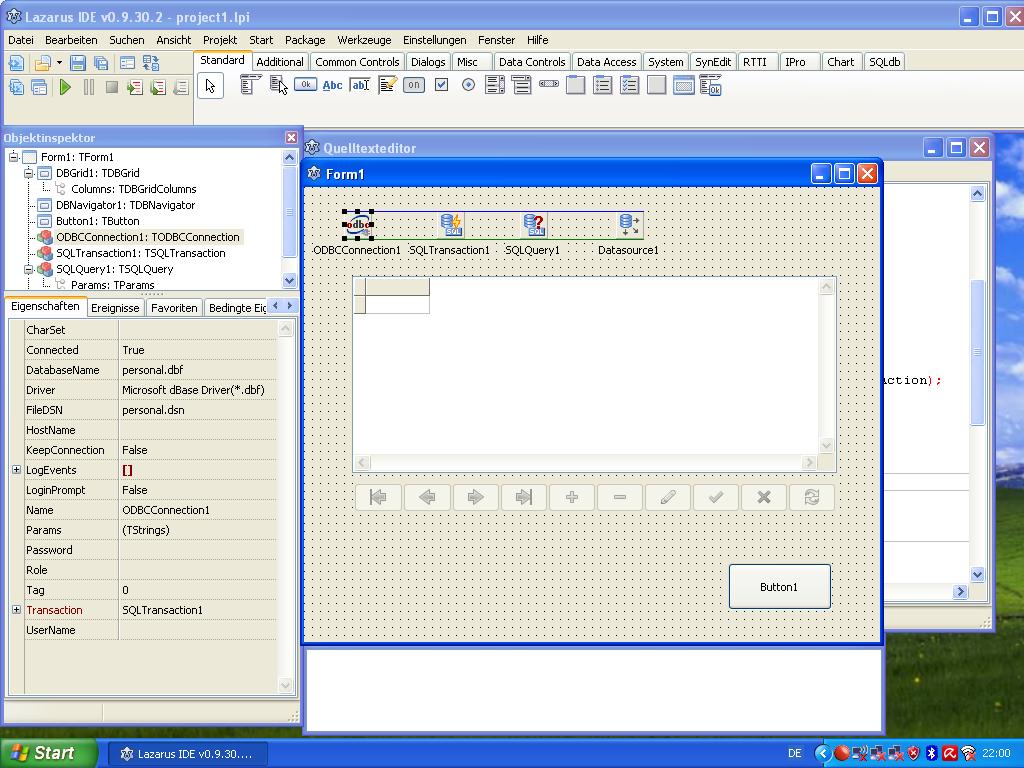Open the Projekt menu
Image resolution: width=1024 pixels, height=768 pixels.
[x=219, y=40]
